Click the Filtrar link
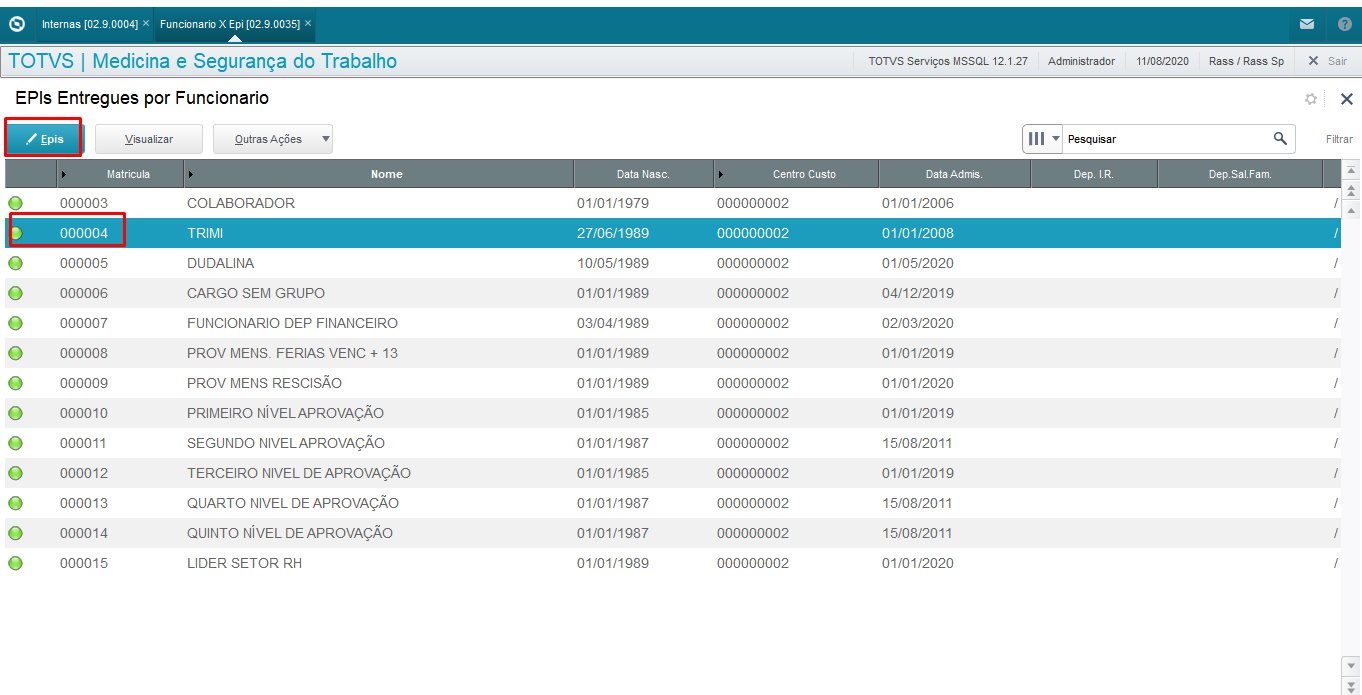 (1339, 139)
